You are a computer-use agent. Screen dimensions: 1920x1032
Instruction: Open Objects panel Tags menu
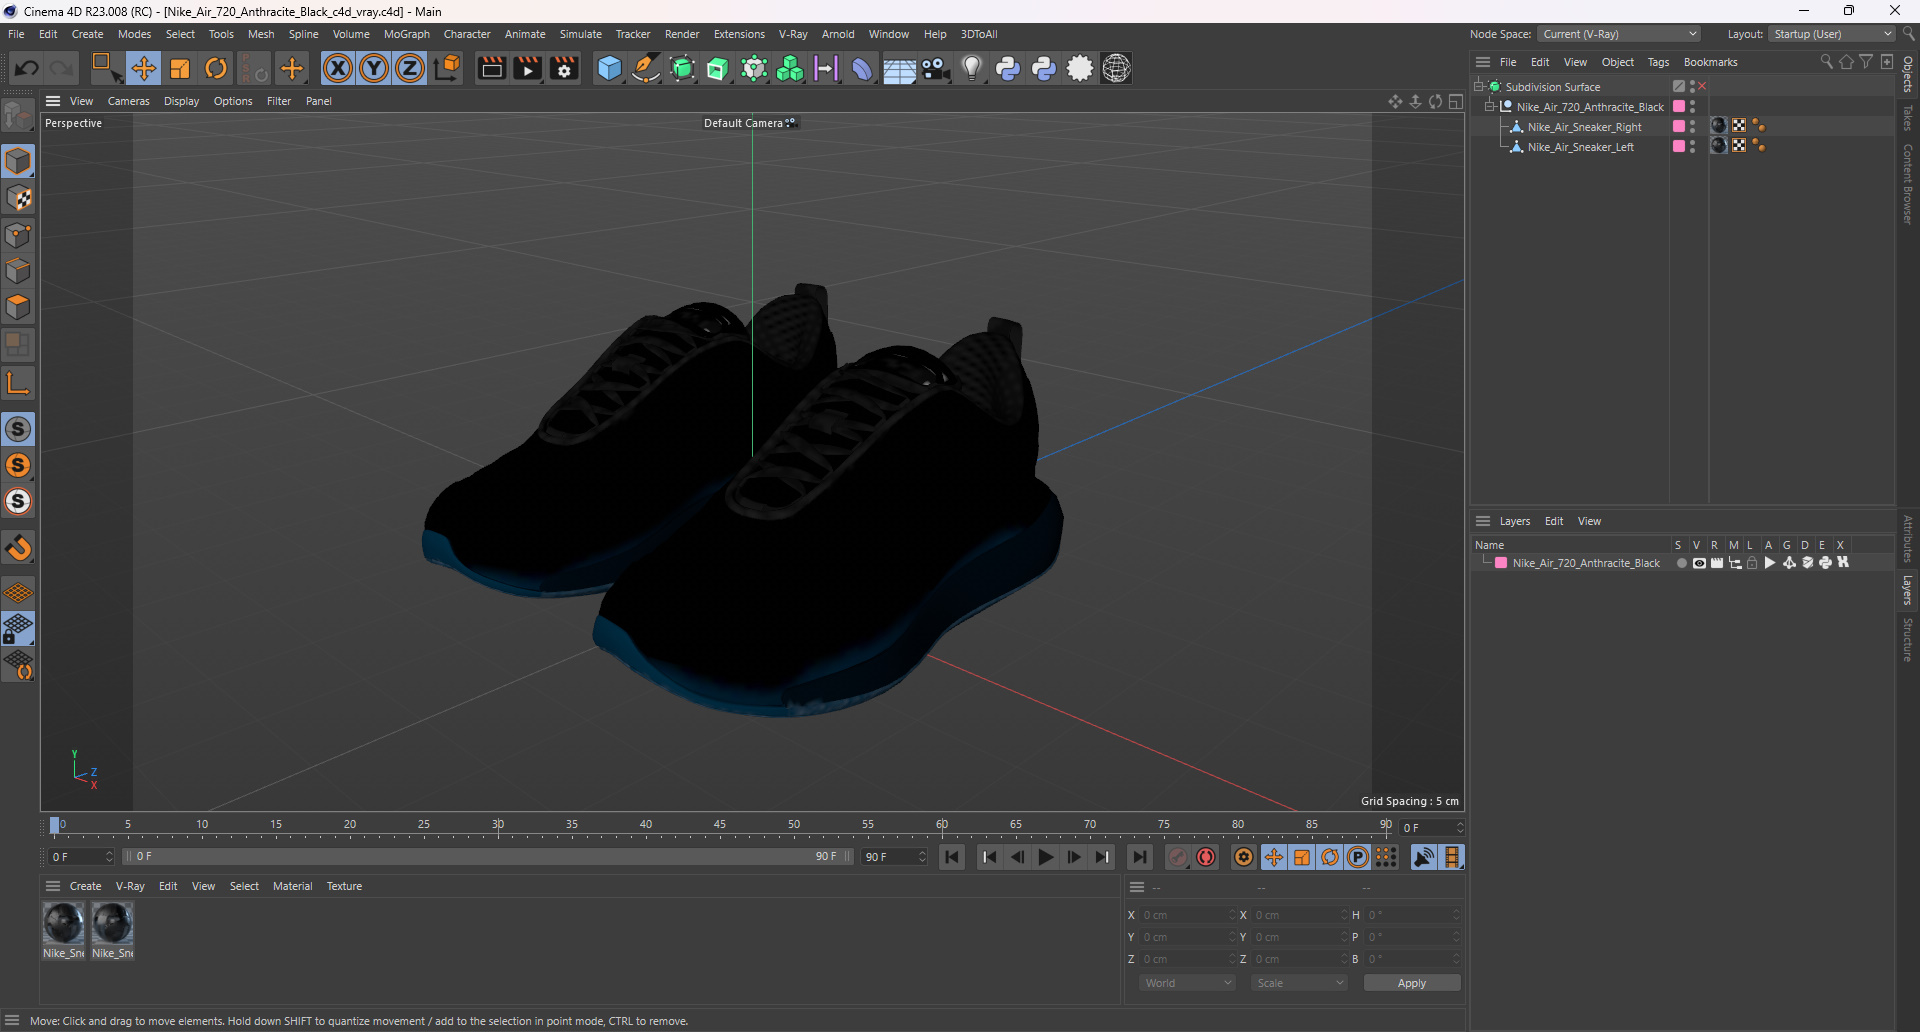(1658, 62)
